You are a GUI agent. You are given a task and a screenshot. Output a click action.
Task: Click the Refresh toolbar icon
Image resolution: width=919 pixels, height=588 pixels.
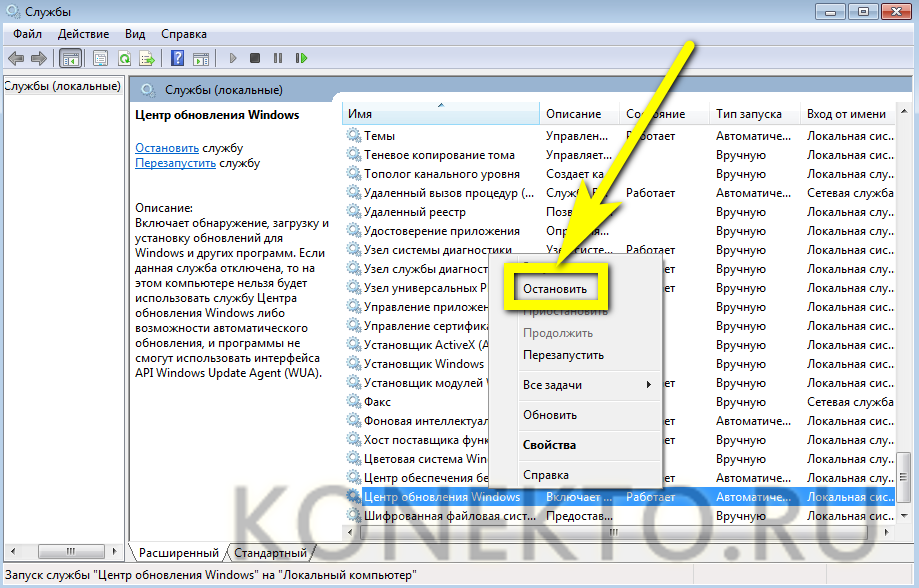(x=124, y=58)
